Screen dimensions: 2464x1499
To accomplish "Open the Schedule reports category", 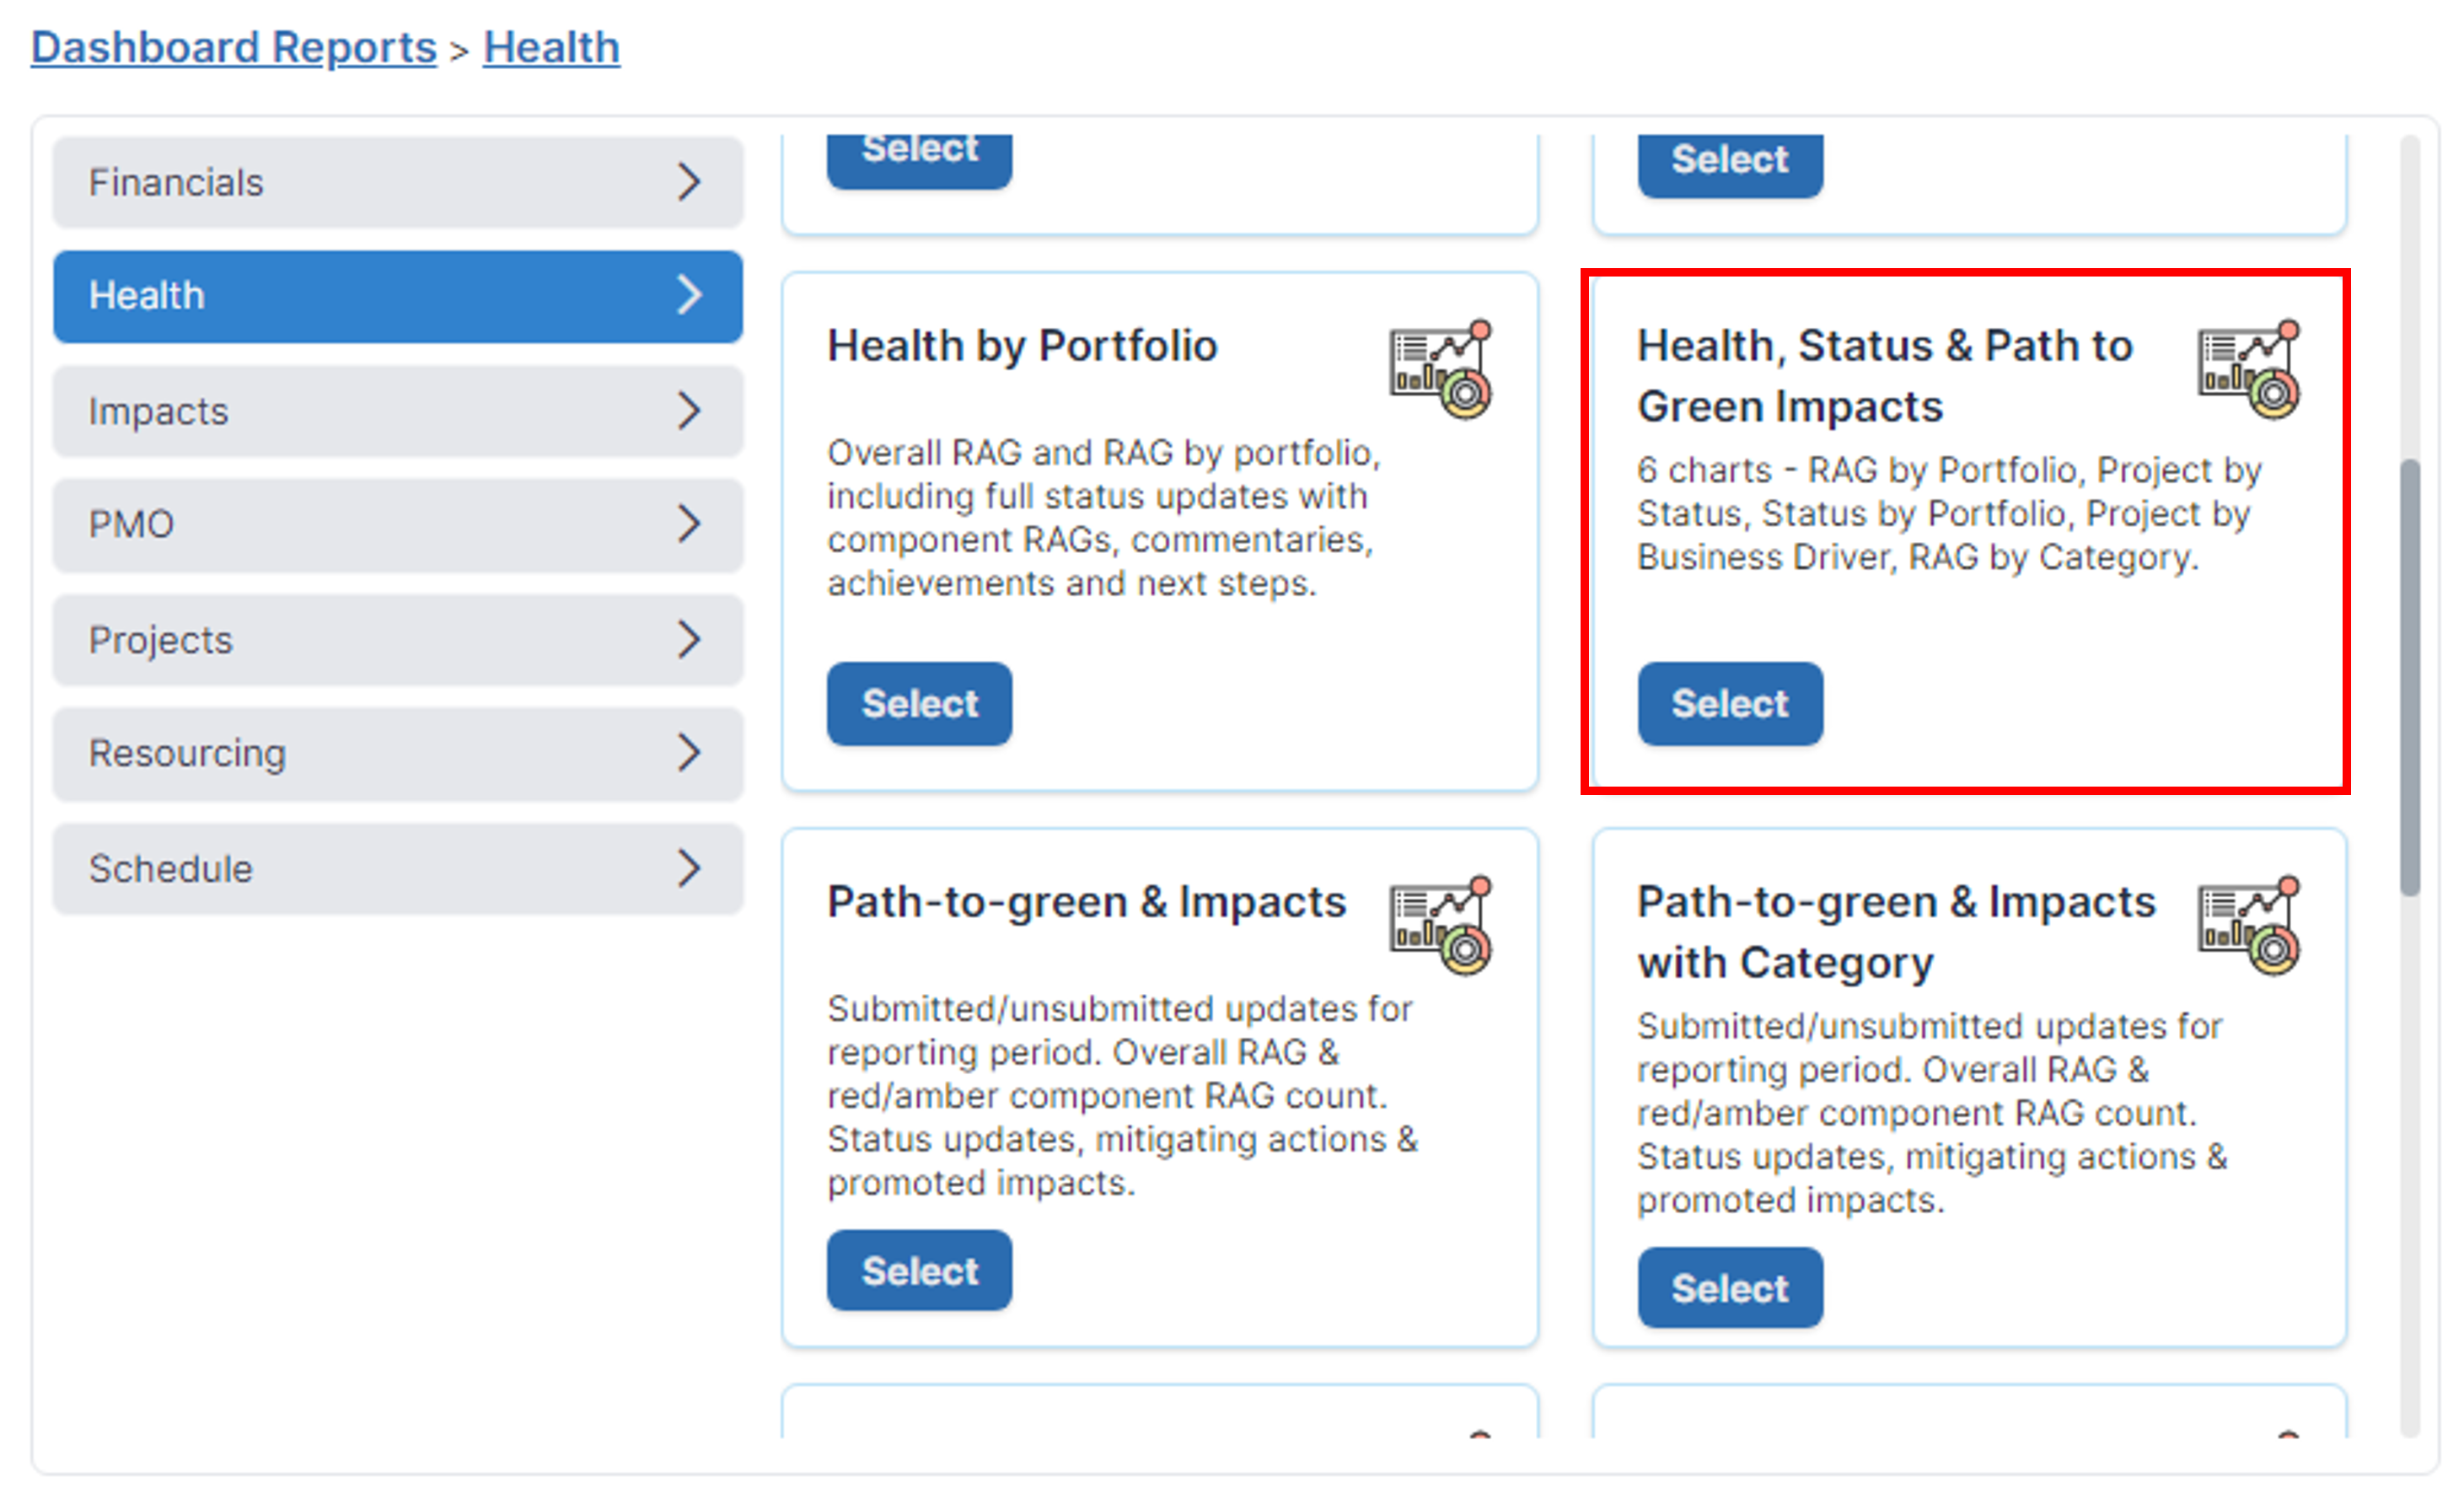I will (397, 869).
